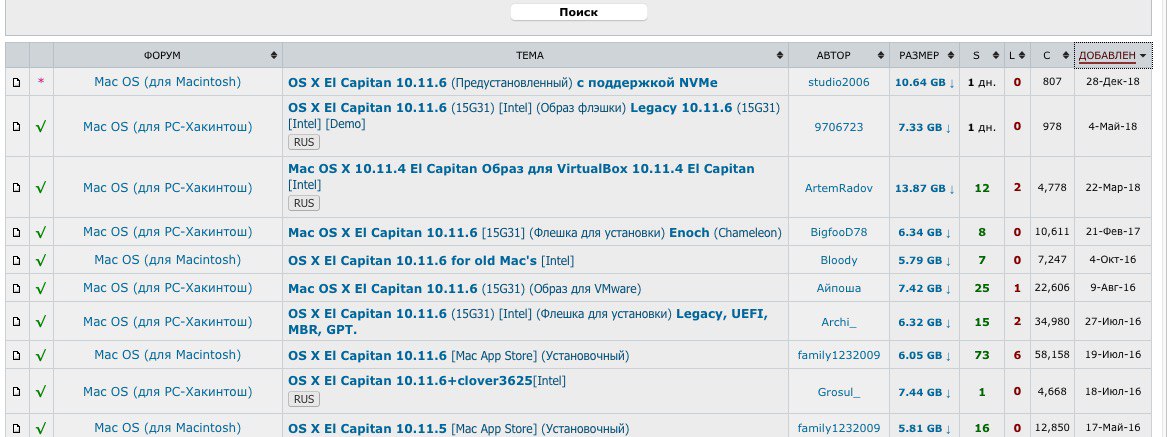Download the 7.44 GB torrent
1167x437 pixels.
(924, 392)
